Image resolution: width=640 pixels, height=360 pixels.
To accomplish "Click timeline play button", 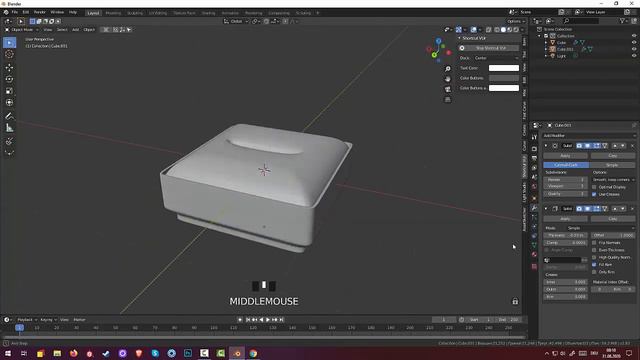I will [268, 320].
